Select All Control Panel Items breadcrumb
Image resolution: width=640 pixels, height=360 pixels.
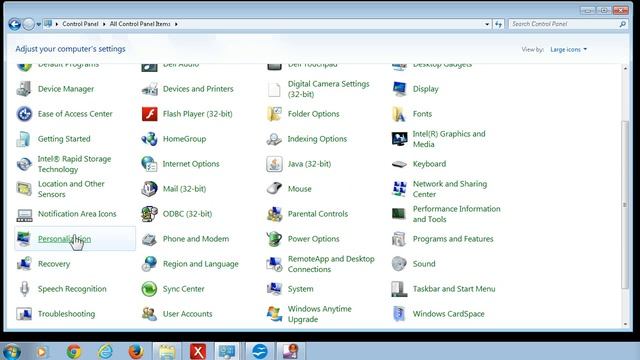pos(140,24)
